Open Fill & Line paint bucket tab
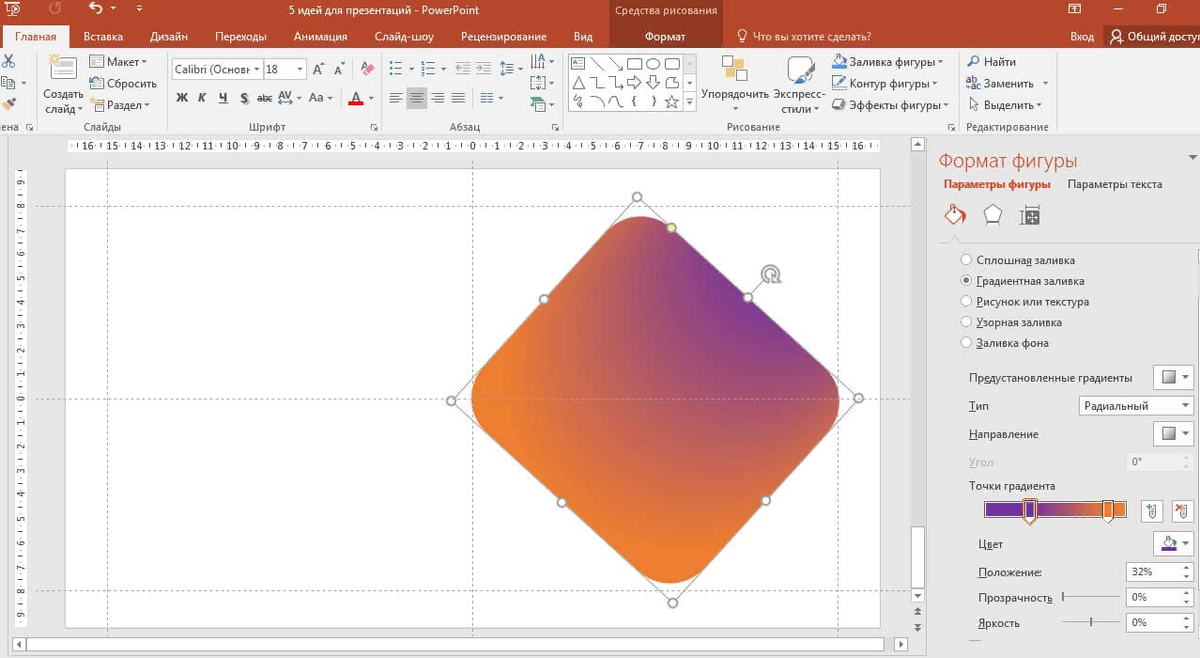This screenshot has height=658, width=1200. (x=955, y=214)
